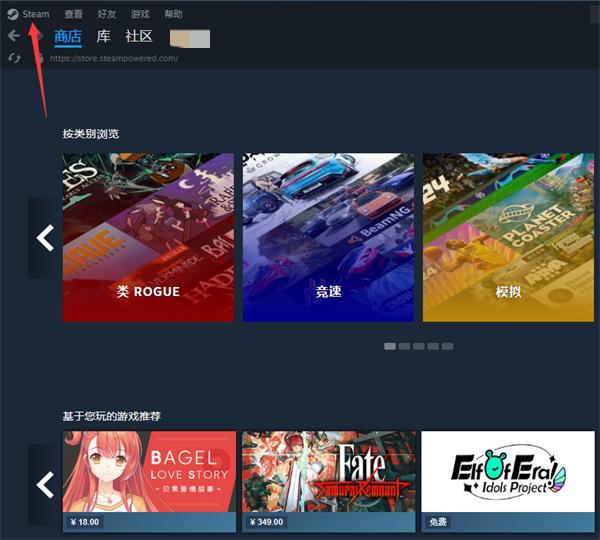Reload the store page with refresh icon
600x540 pixels.
coord(14,58)
